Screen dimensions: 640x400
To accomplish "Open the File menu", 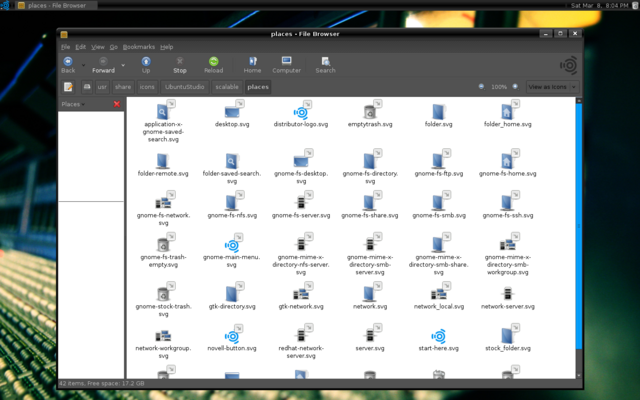I will (65, 47).
